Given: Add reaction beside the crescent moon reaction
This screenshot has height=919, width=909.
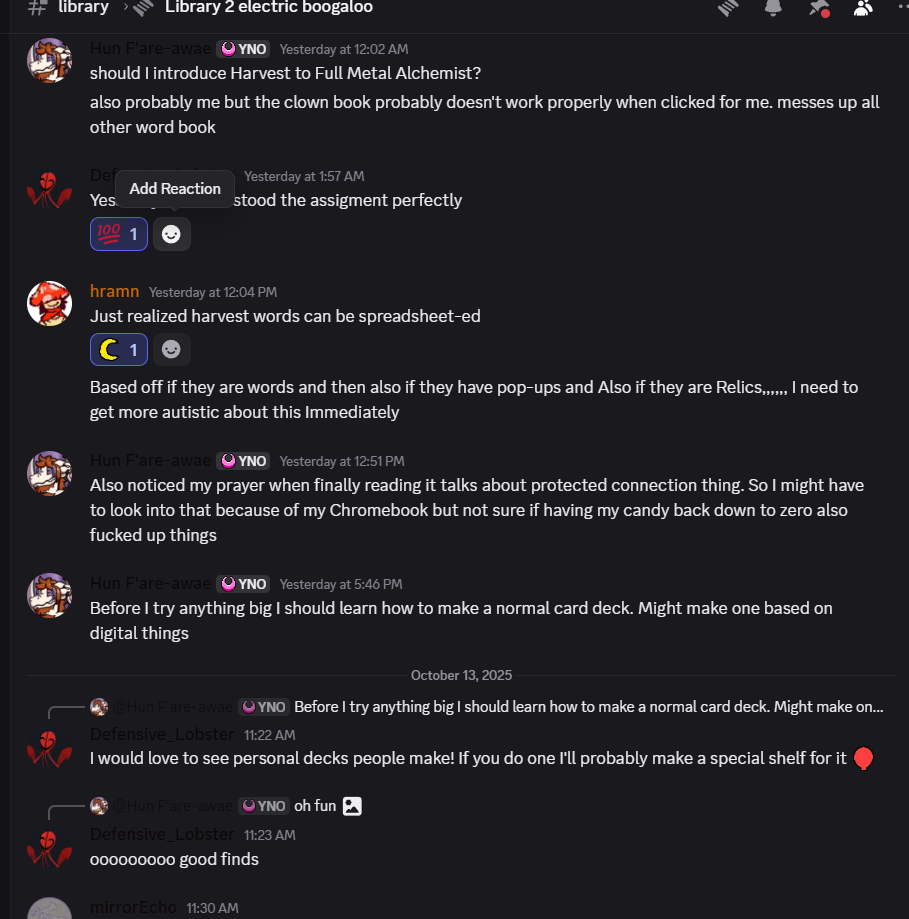Looking at the screenshot, I should [x=171, y=349].
